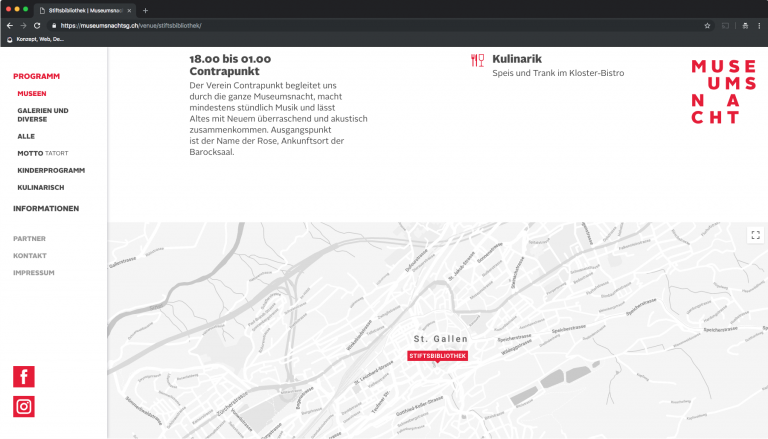Click the St. Gallen map label
The width and height of the screenshot is (768, 439).
click(x=441, y=339)
